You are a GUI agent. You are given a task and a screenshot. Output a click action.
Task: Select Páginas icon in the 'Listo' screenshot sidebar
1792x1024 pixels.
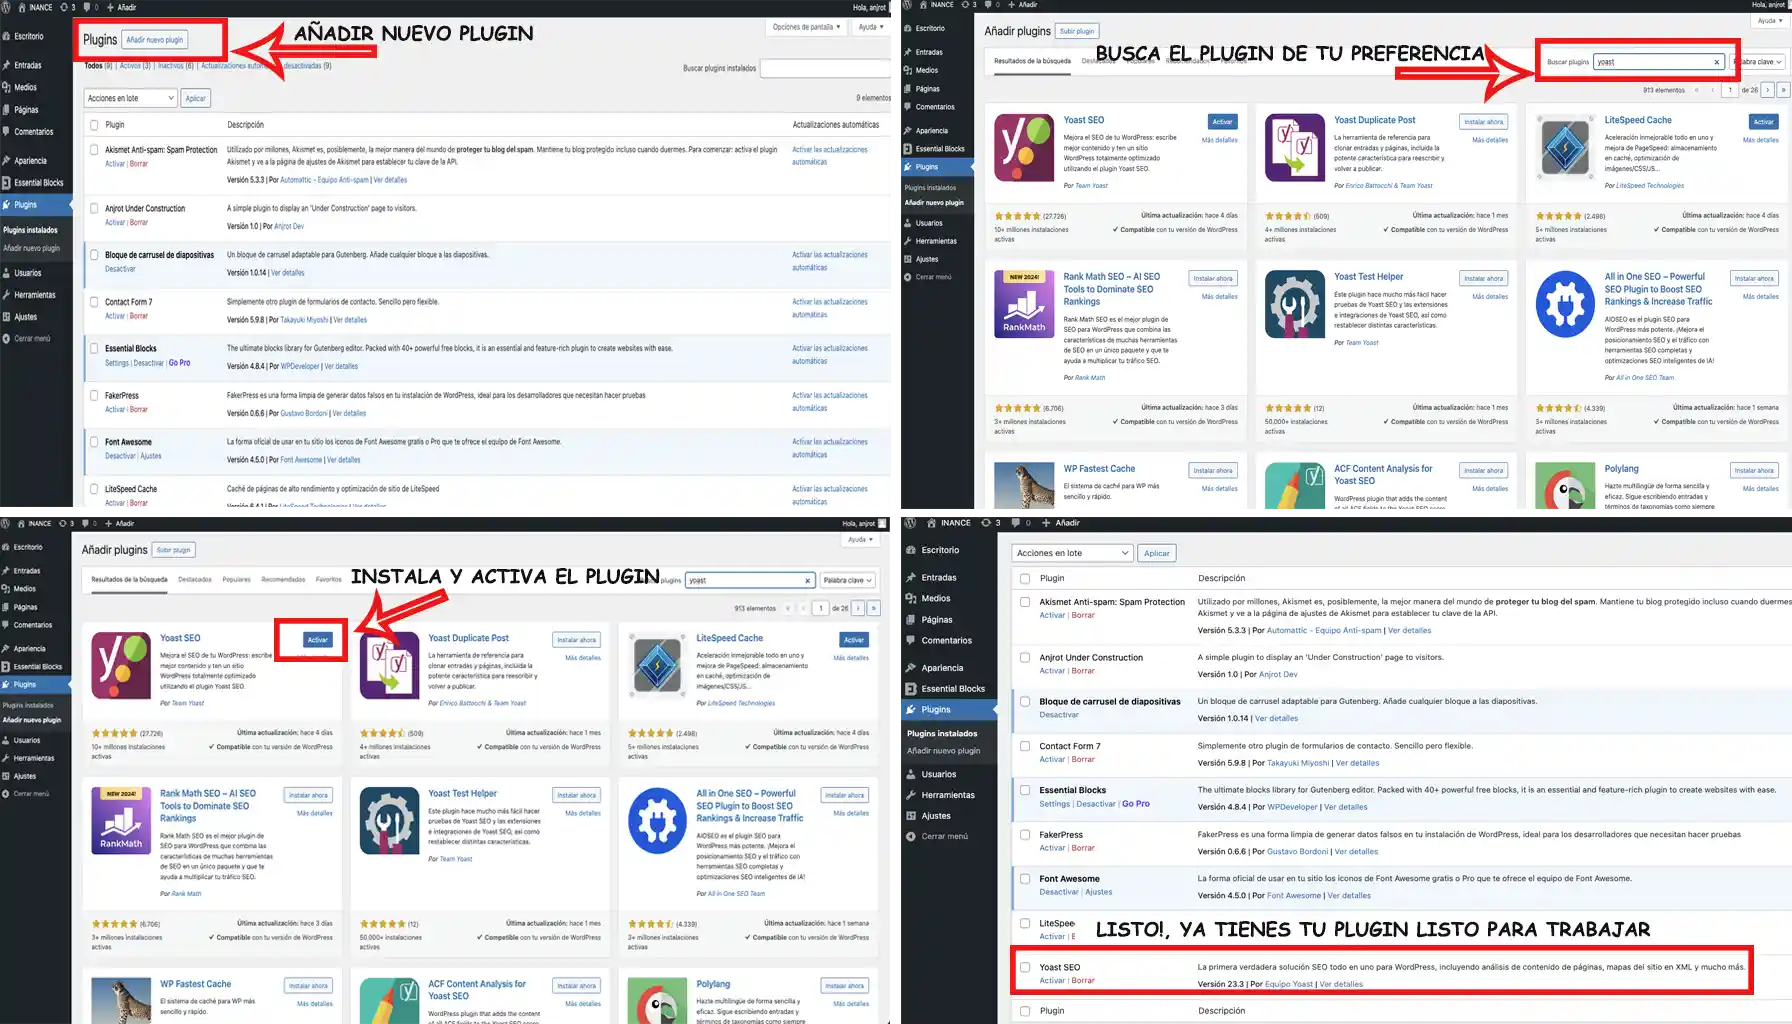coord(910,620)
